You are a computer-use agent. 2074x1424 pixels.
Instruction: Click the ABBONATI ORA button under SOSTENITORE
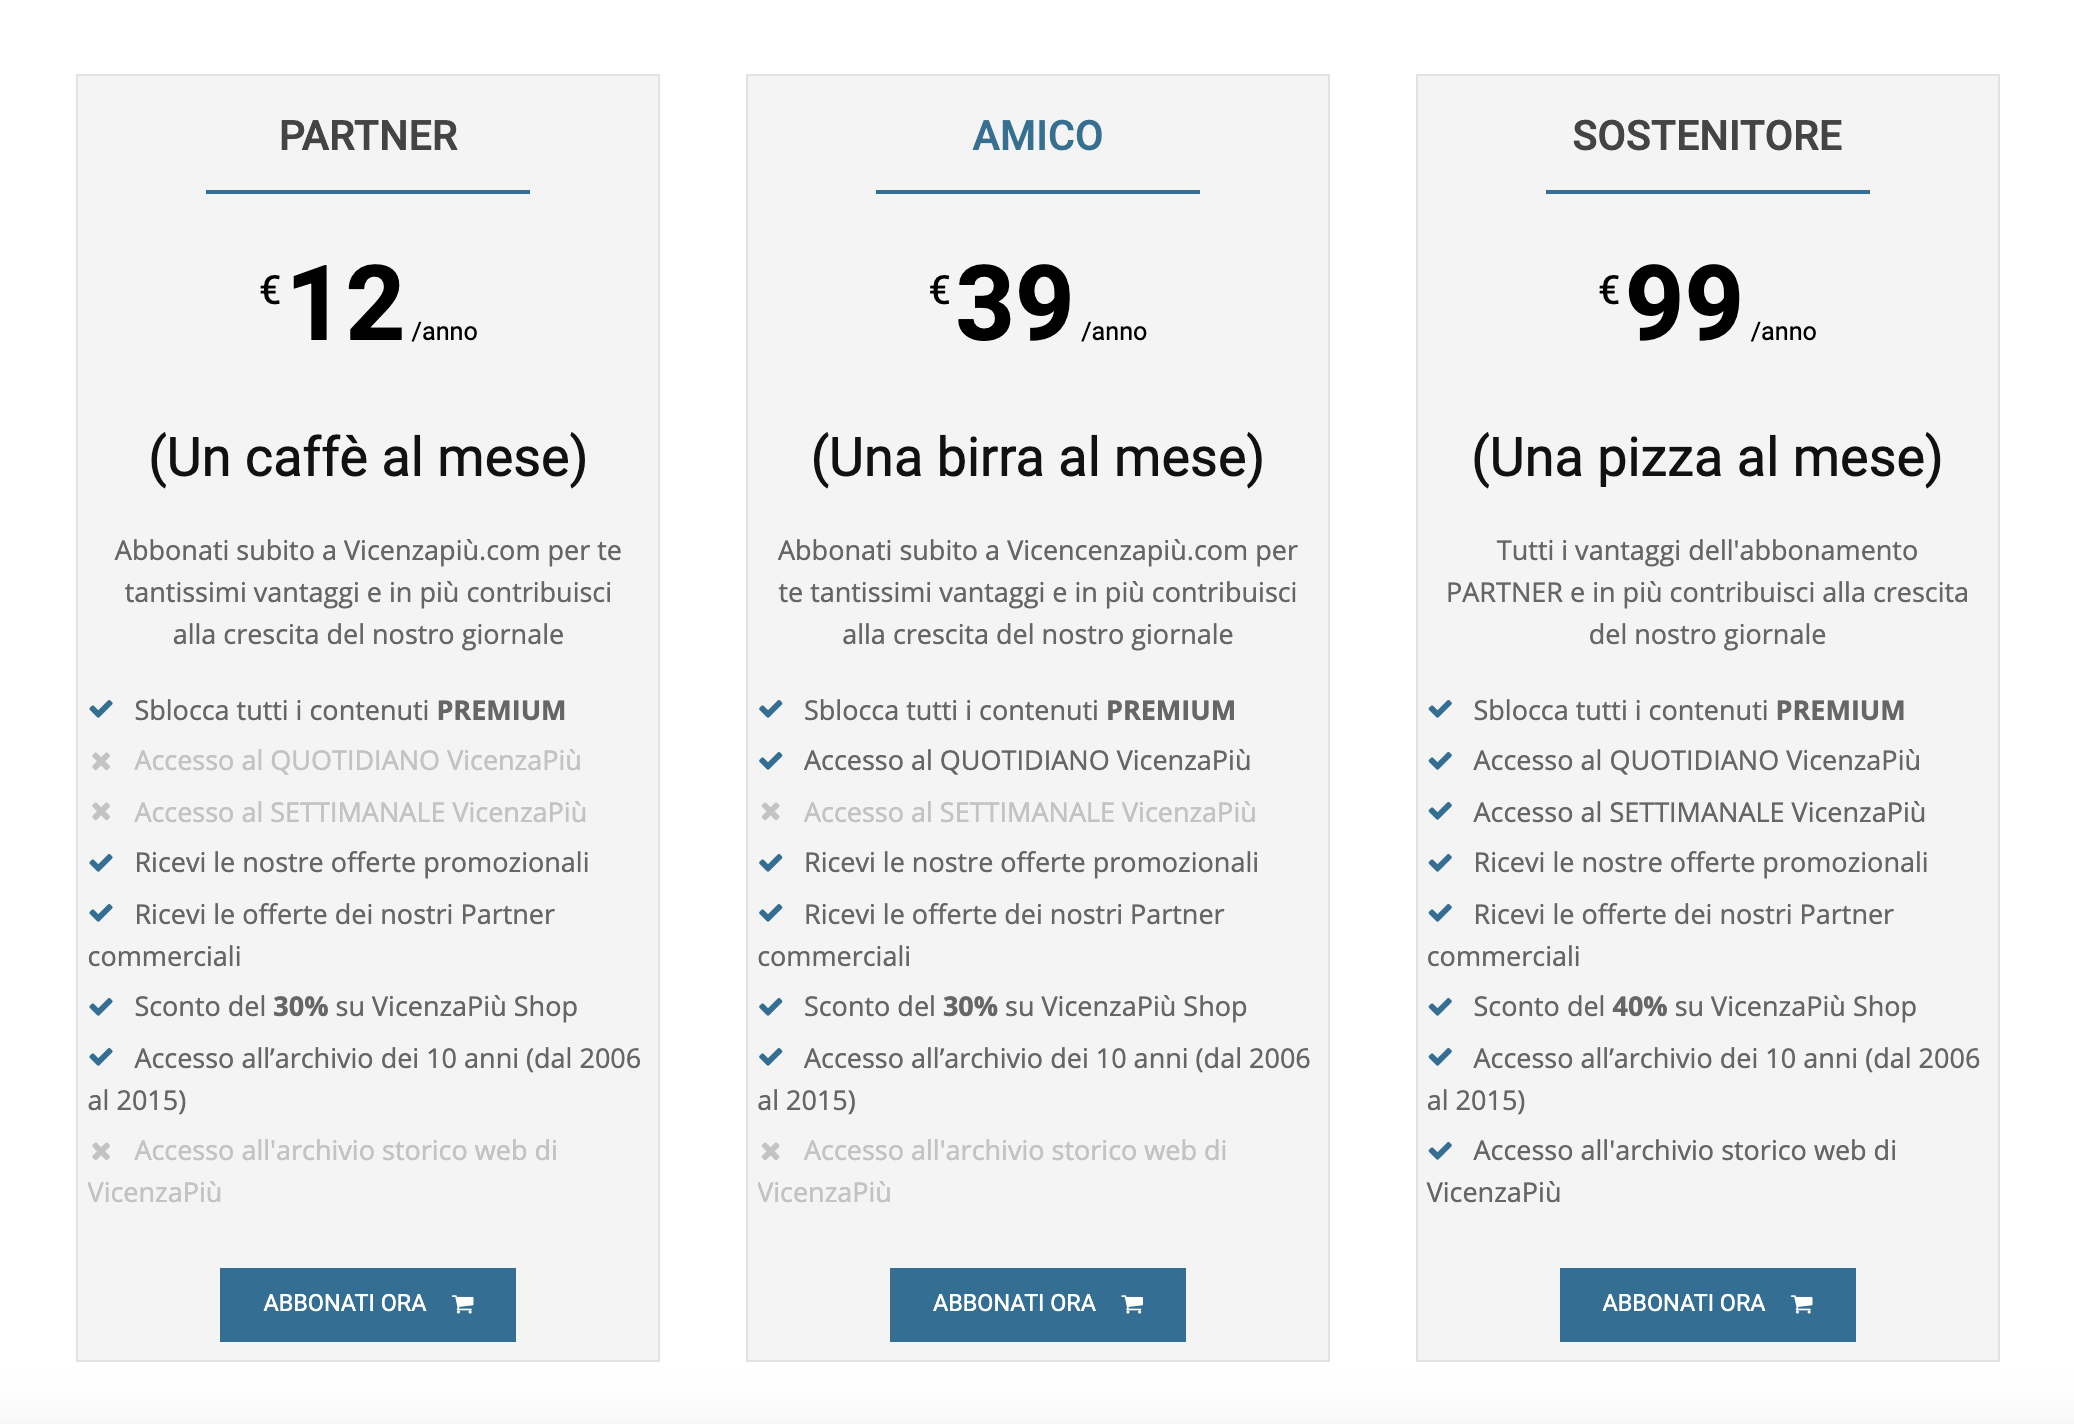(1707, 1304)
